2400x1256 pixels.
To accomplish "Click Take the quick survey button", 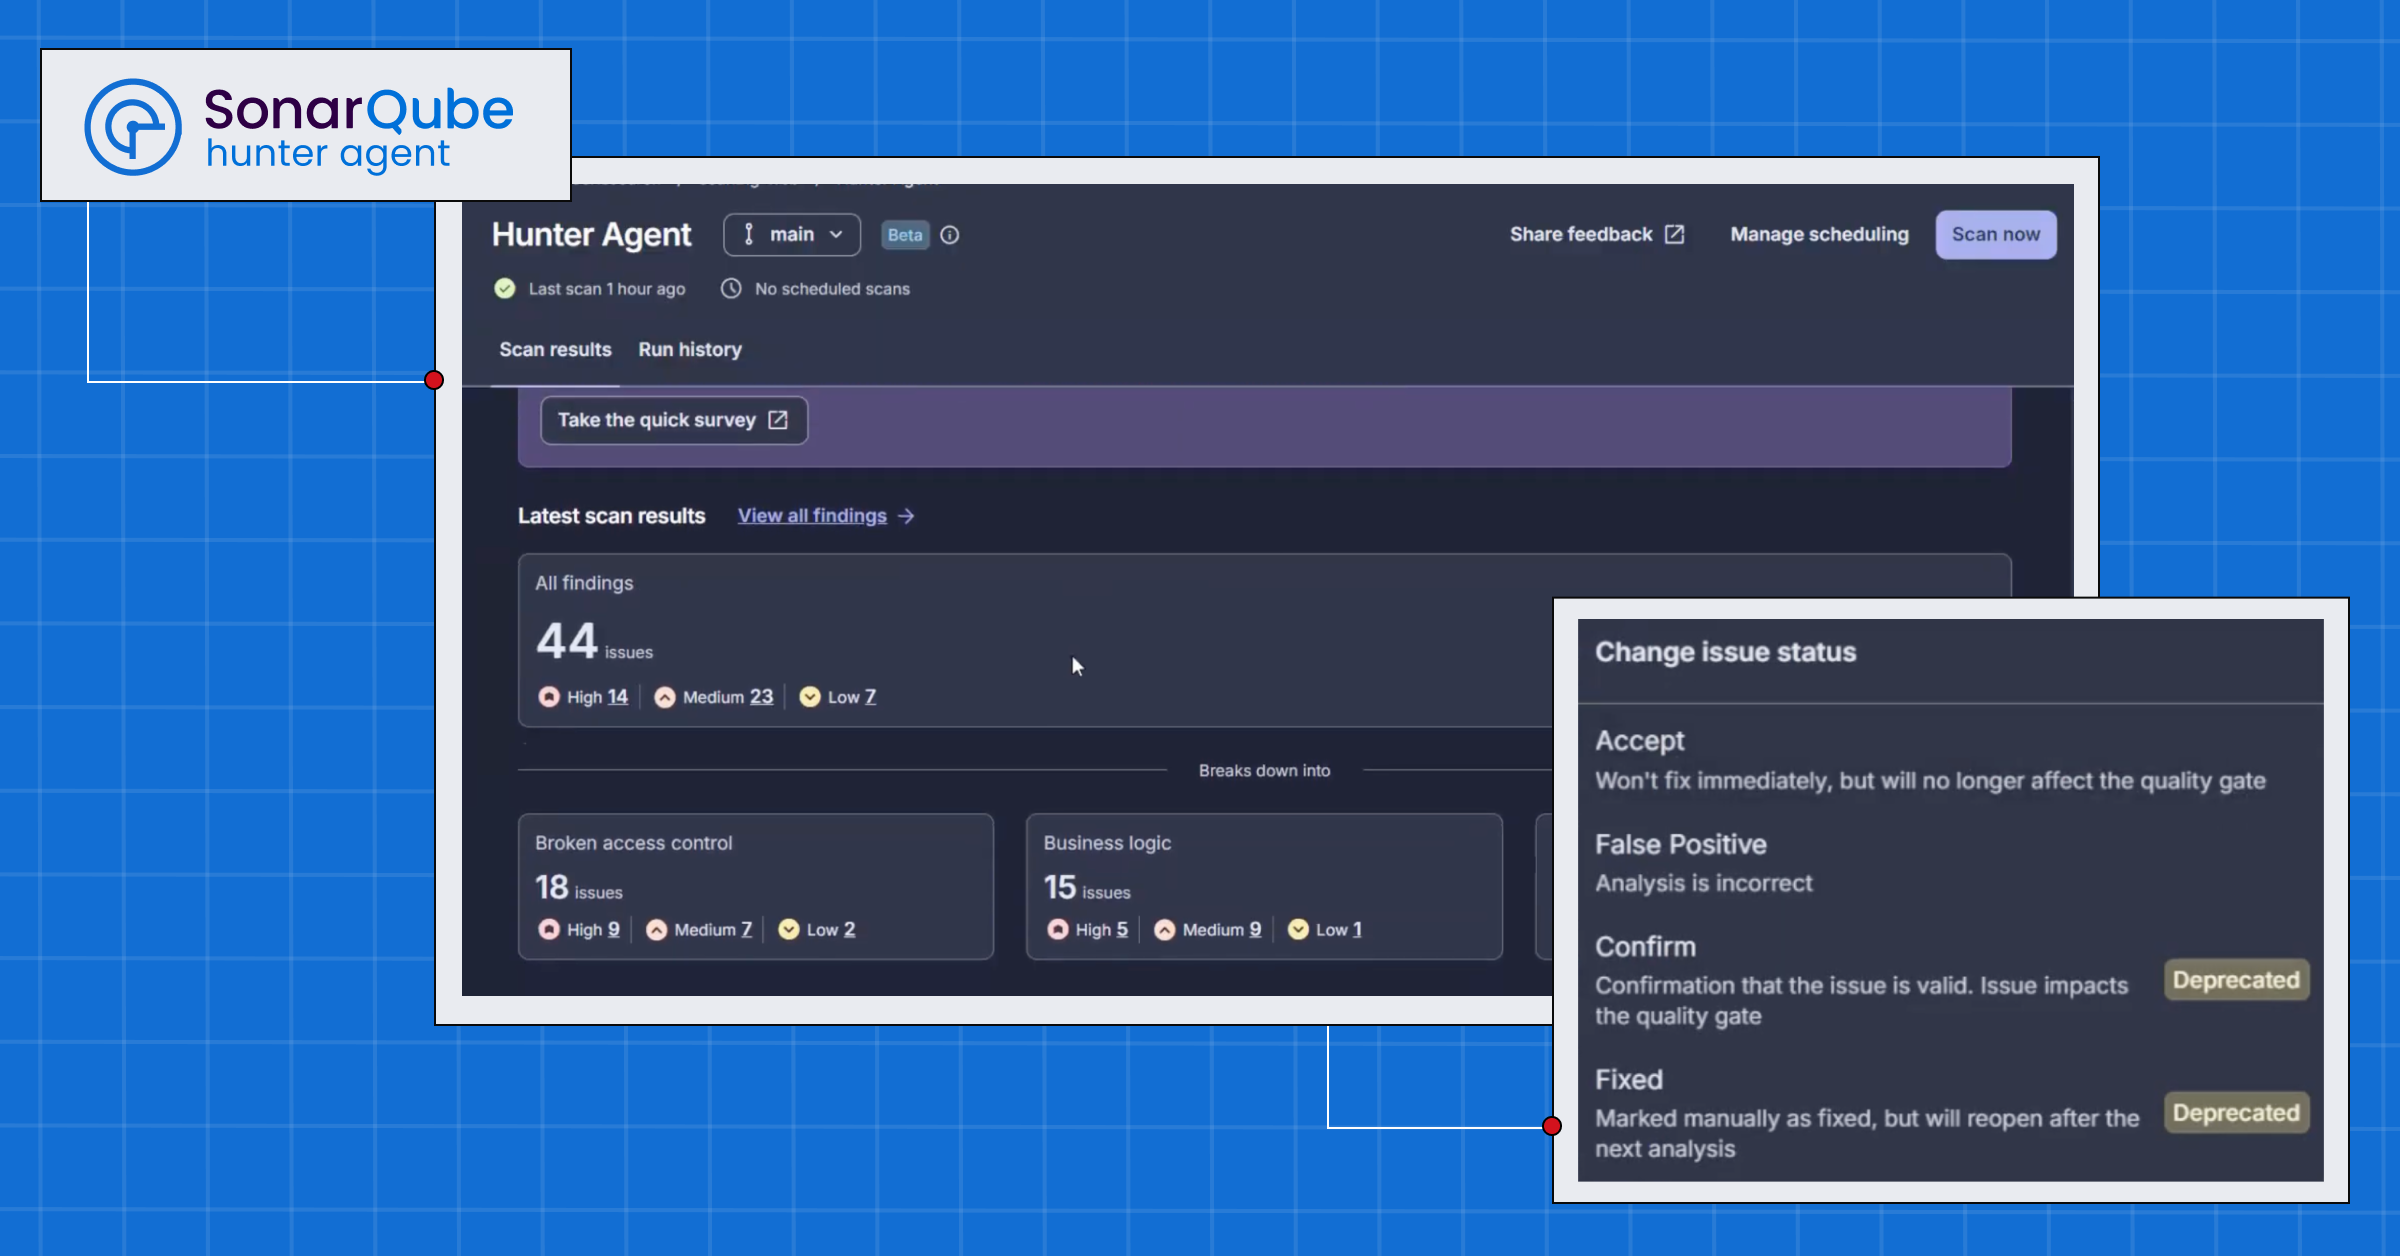I will click(x=674, y=420).
